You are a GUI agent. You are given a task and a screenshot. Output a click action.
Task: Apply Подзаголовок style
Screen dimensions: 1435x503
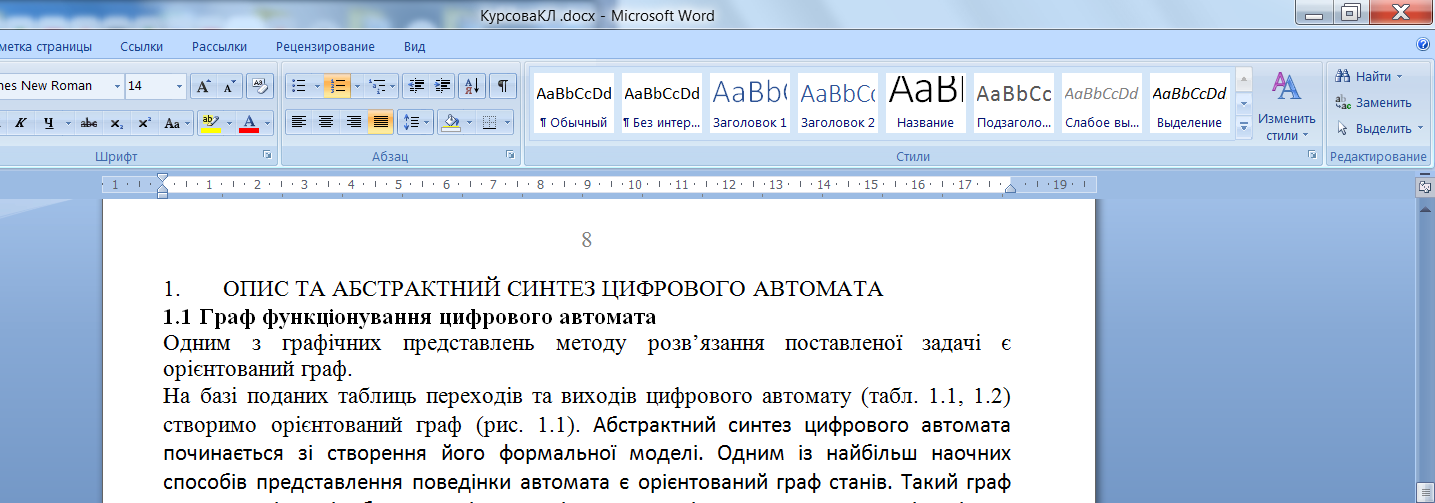1014,103
